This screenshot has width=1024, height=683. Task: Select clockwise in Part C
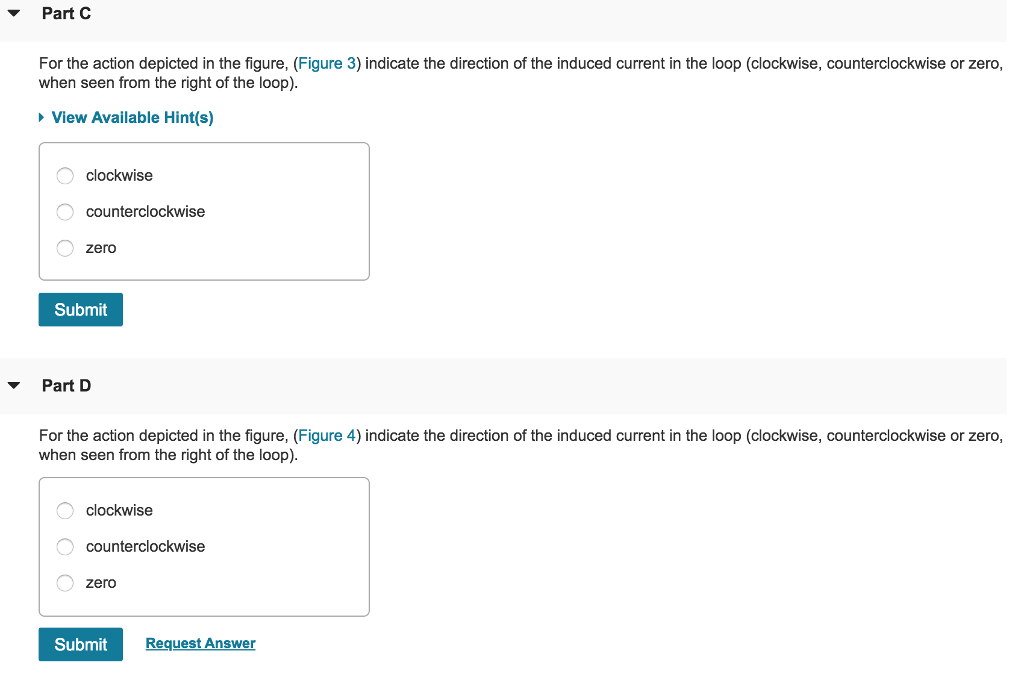pos(65,175)
